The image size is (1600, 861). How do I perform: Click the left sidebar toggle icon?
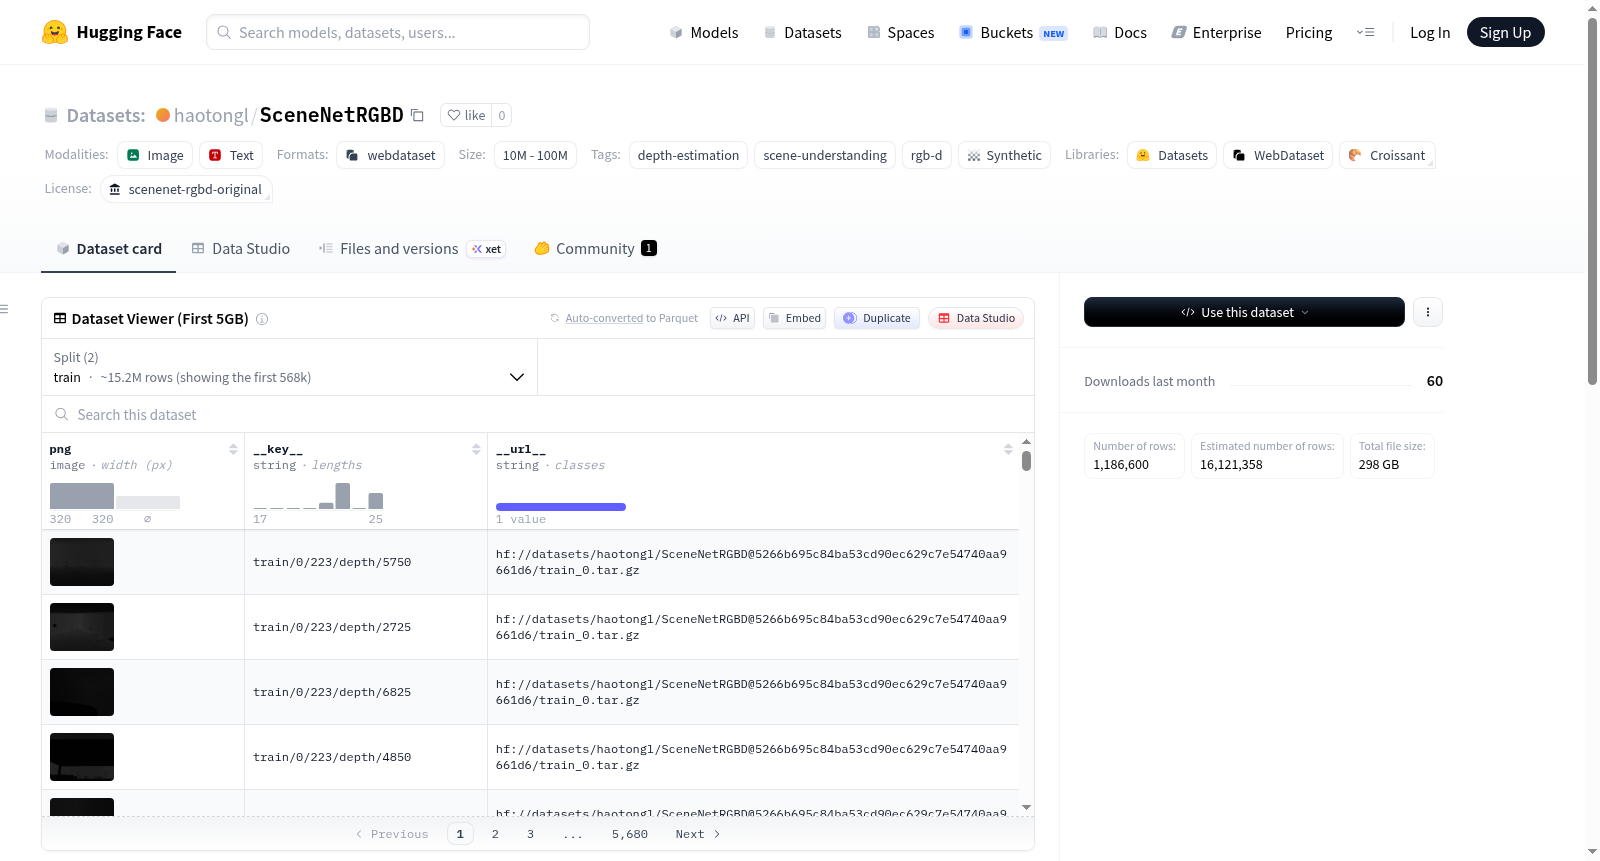click(5, 309)
